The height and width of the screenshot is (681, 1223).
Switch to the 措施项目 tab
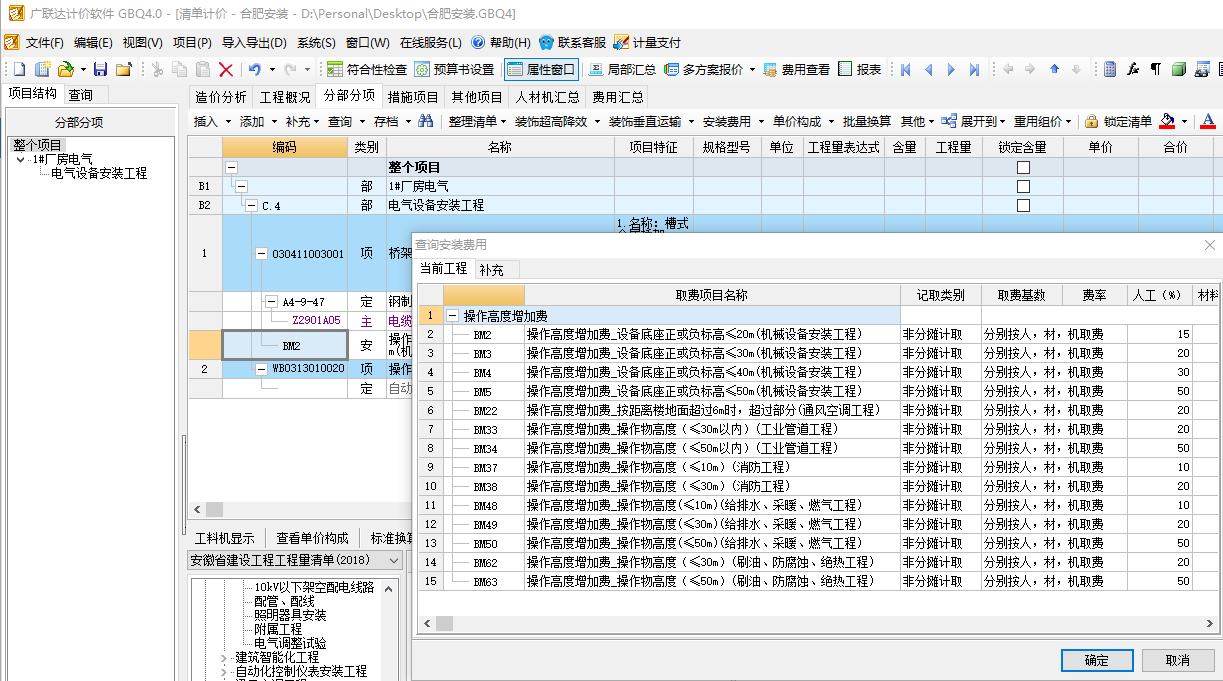[413, 97]
